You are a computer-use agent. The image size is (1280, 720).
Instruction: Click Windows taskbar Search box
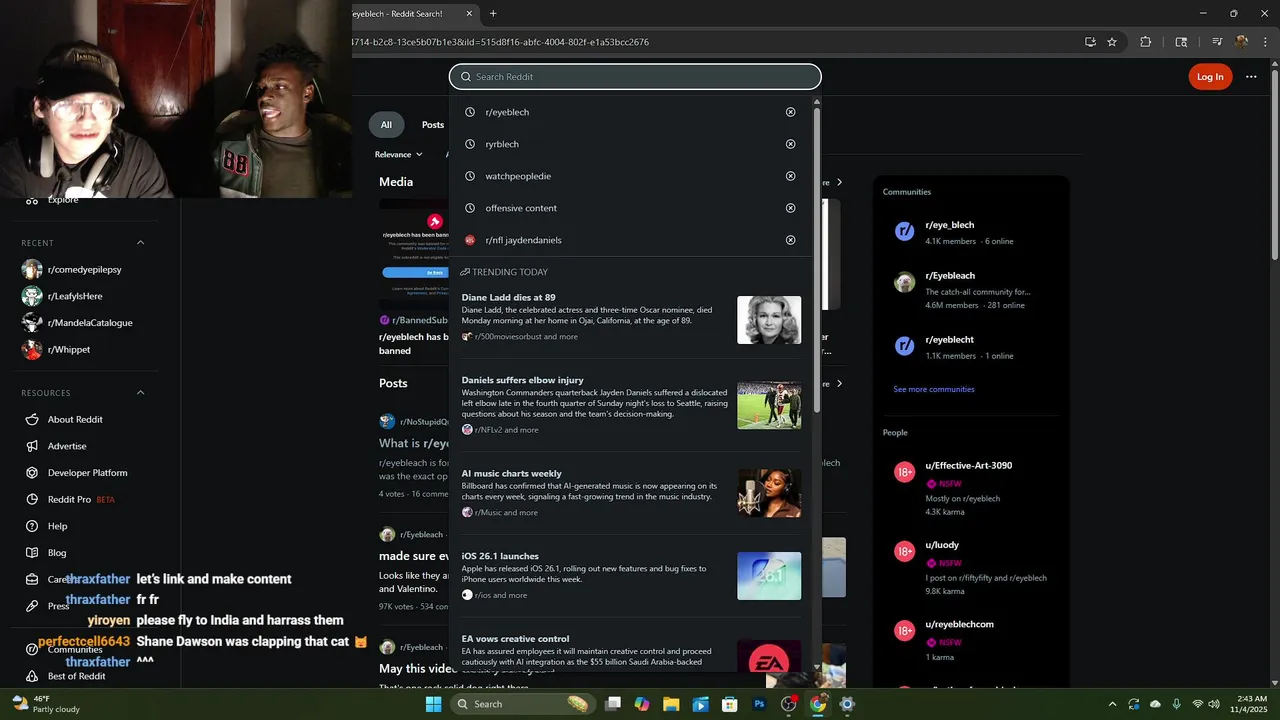[x=521, y=704]
